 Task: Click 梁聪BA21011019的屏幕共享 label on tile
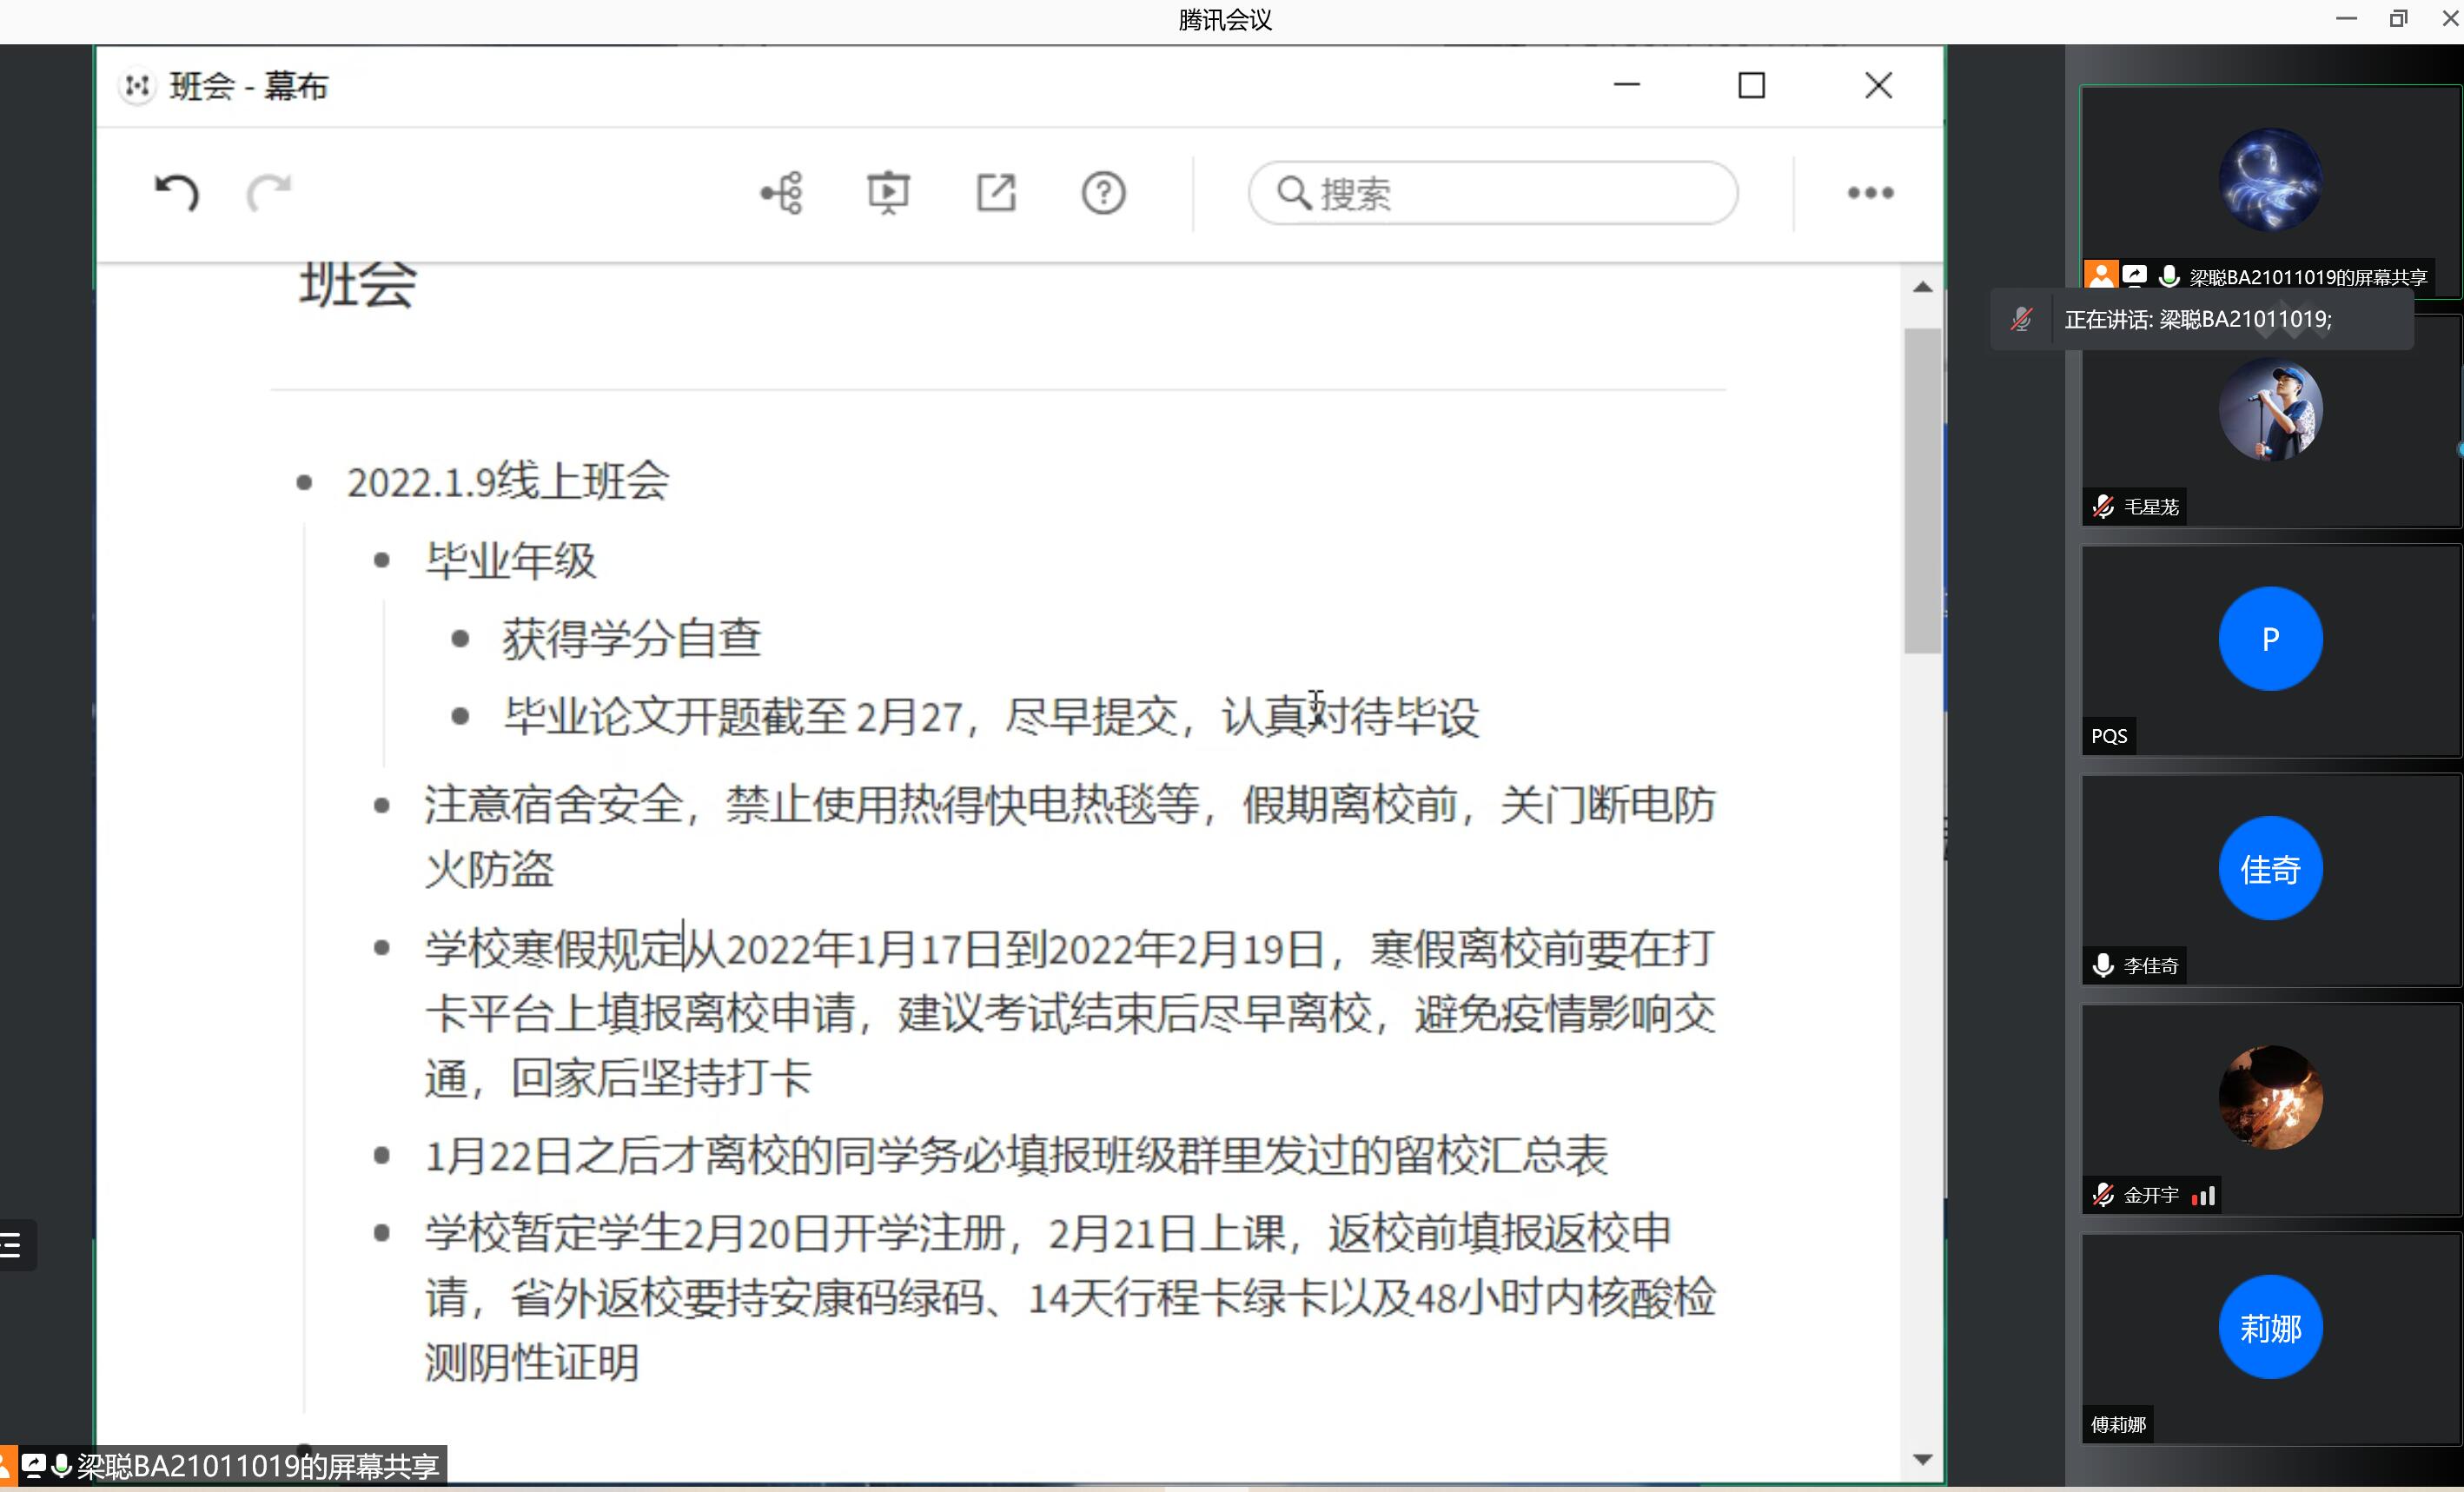pos(2308,278)
